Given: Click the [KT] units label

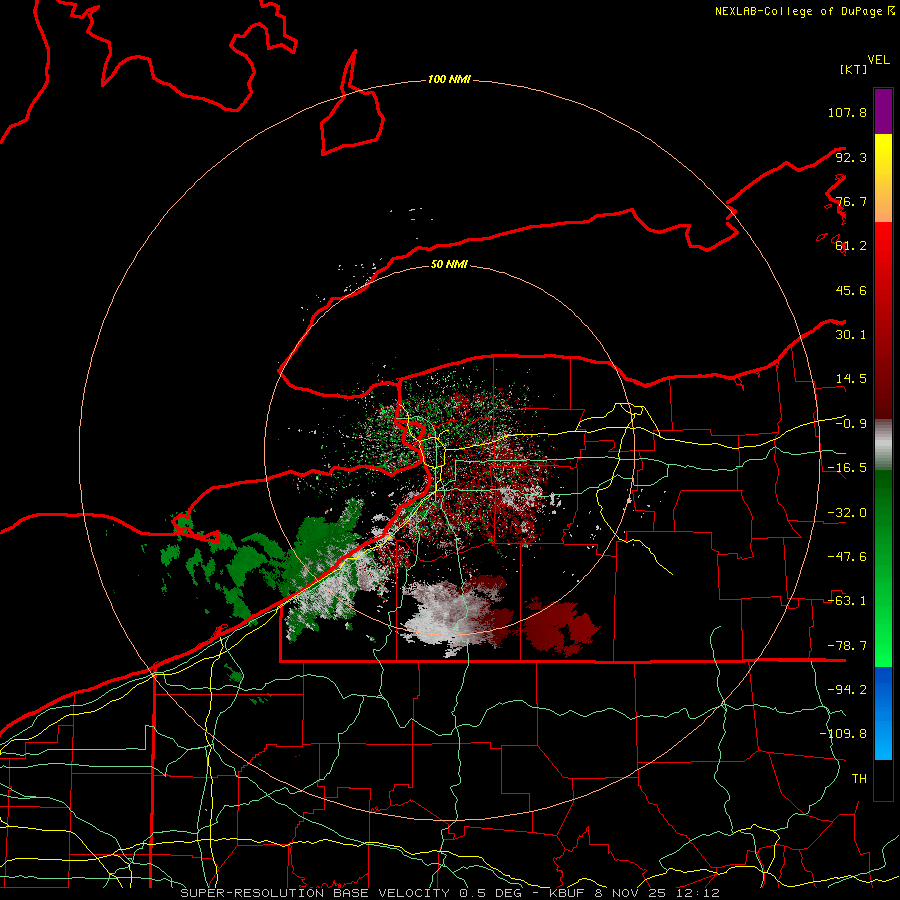Looking at the screenshot, I should pyautogui.click(x=854, y=69).
